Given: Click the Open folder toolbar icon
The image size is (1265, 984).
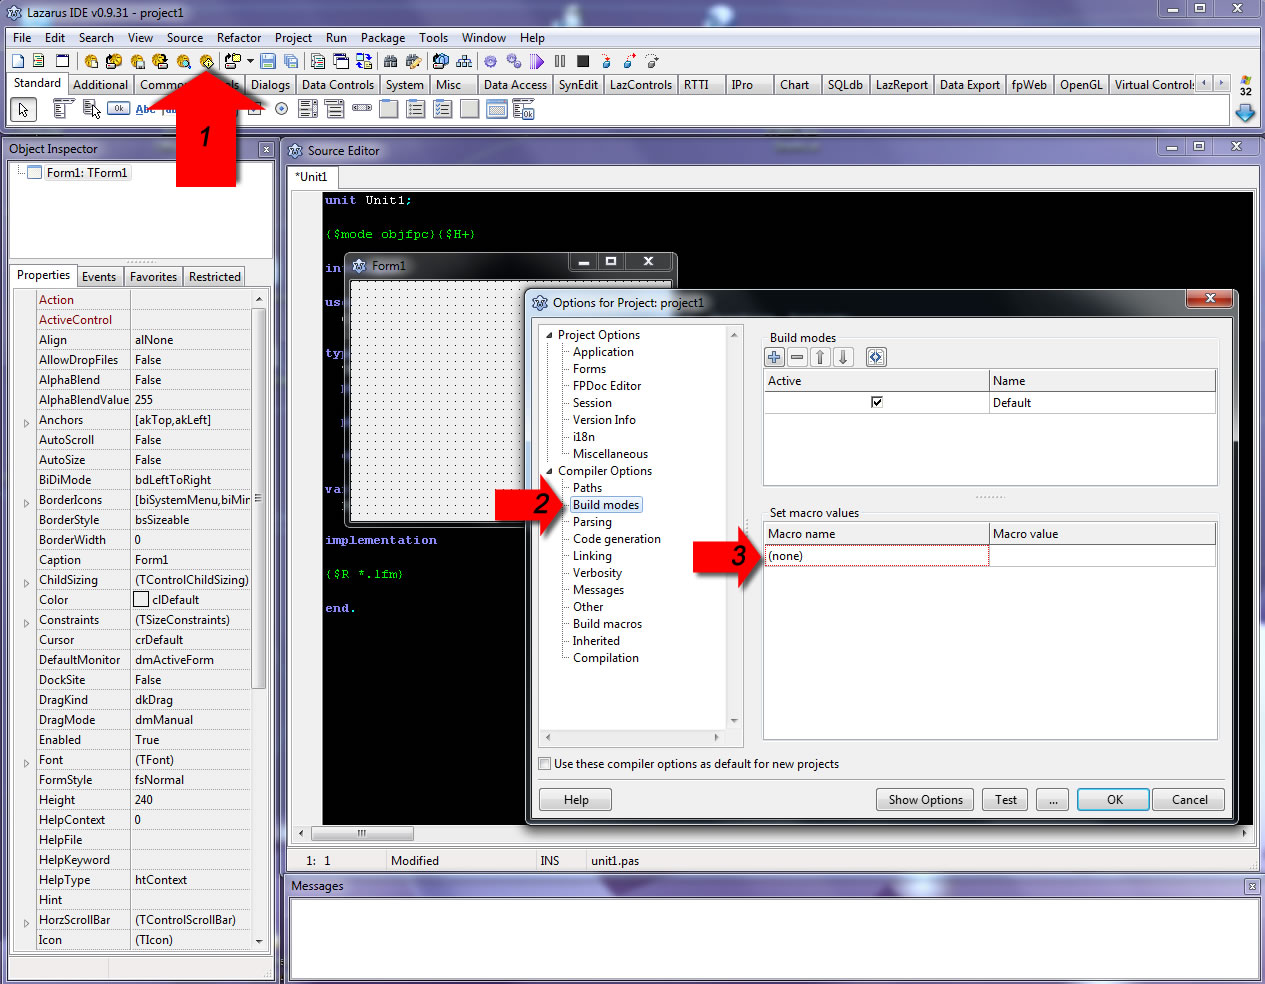Looking at the screenshot, I should (x=232, y=61).
